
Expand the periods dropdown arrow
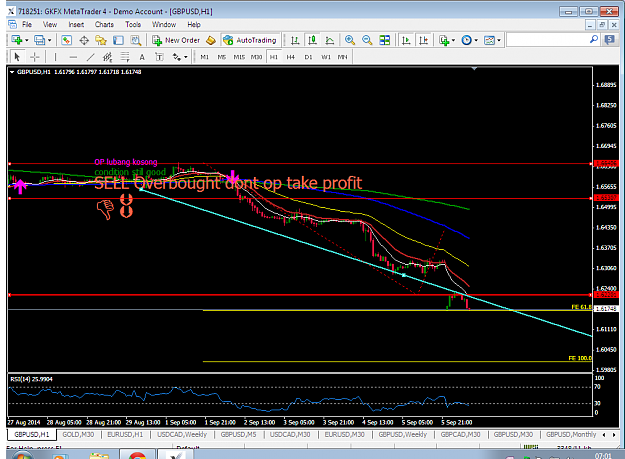click(476, 40)
